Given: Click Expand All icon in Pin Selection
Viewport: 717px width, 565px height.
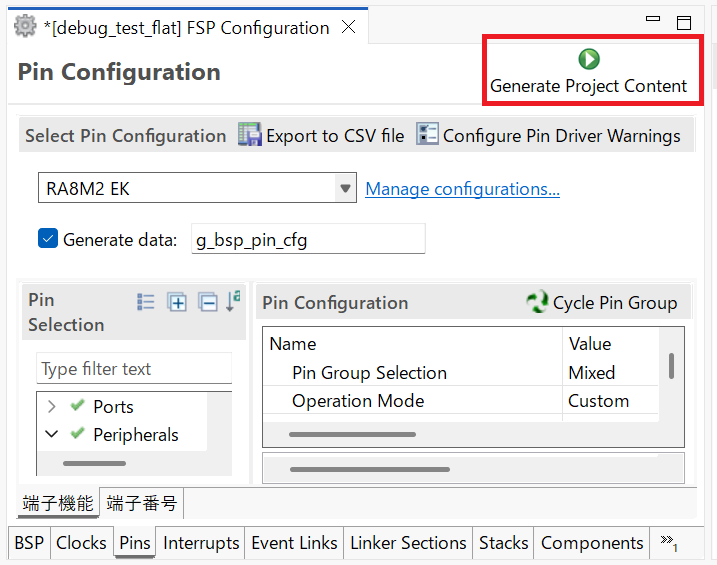Looking at the screenshot, I should pyautogui.click(x=177, y=302).
